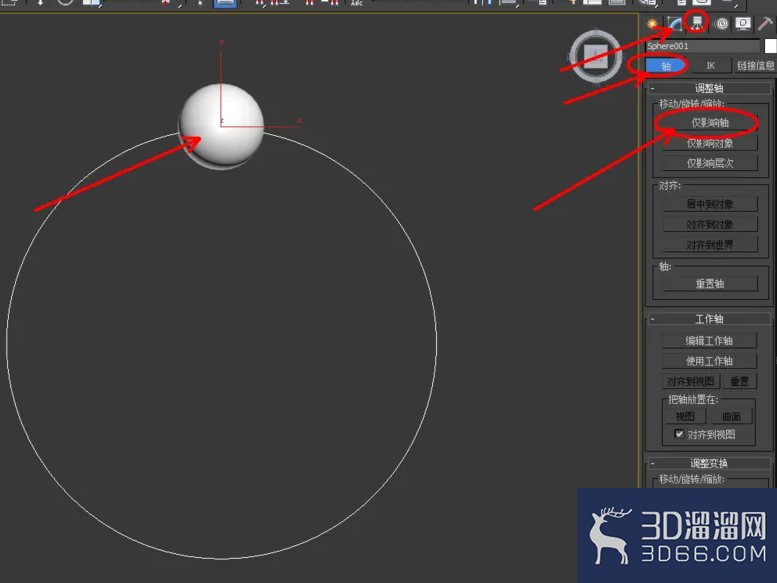Click the 对齐到世界 button
Viewport: 777px width, 583px height.
click(x=710, y=245)
